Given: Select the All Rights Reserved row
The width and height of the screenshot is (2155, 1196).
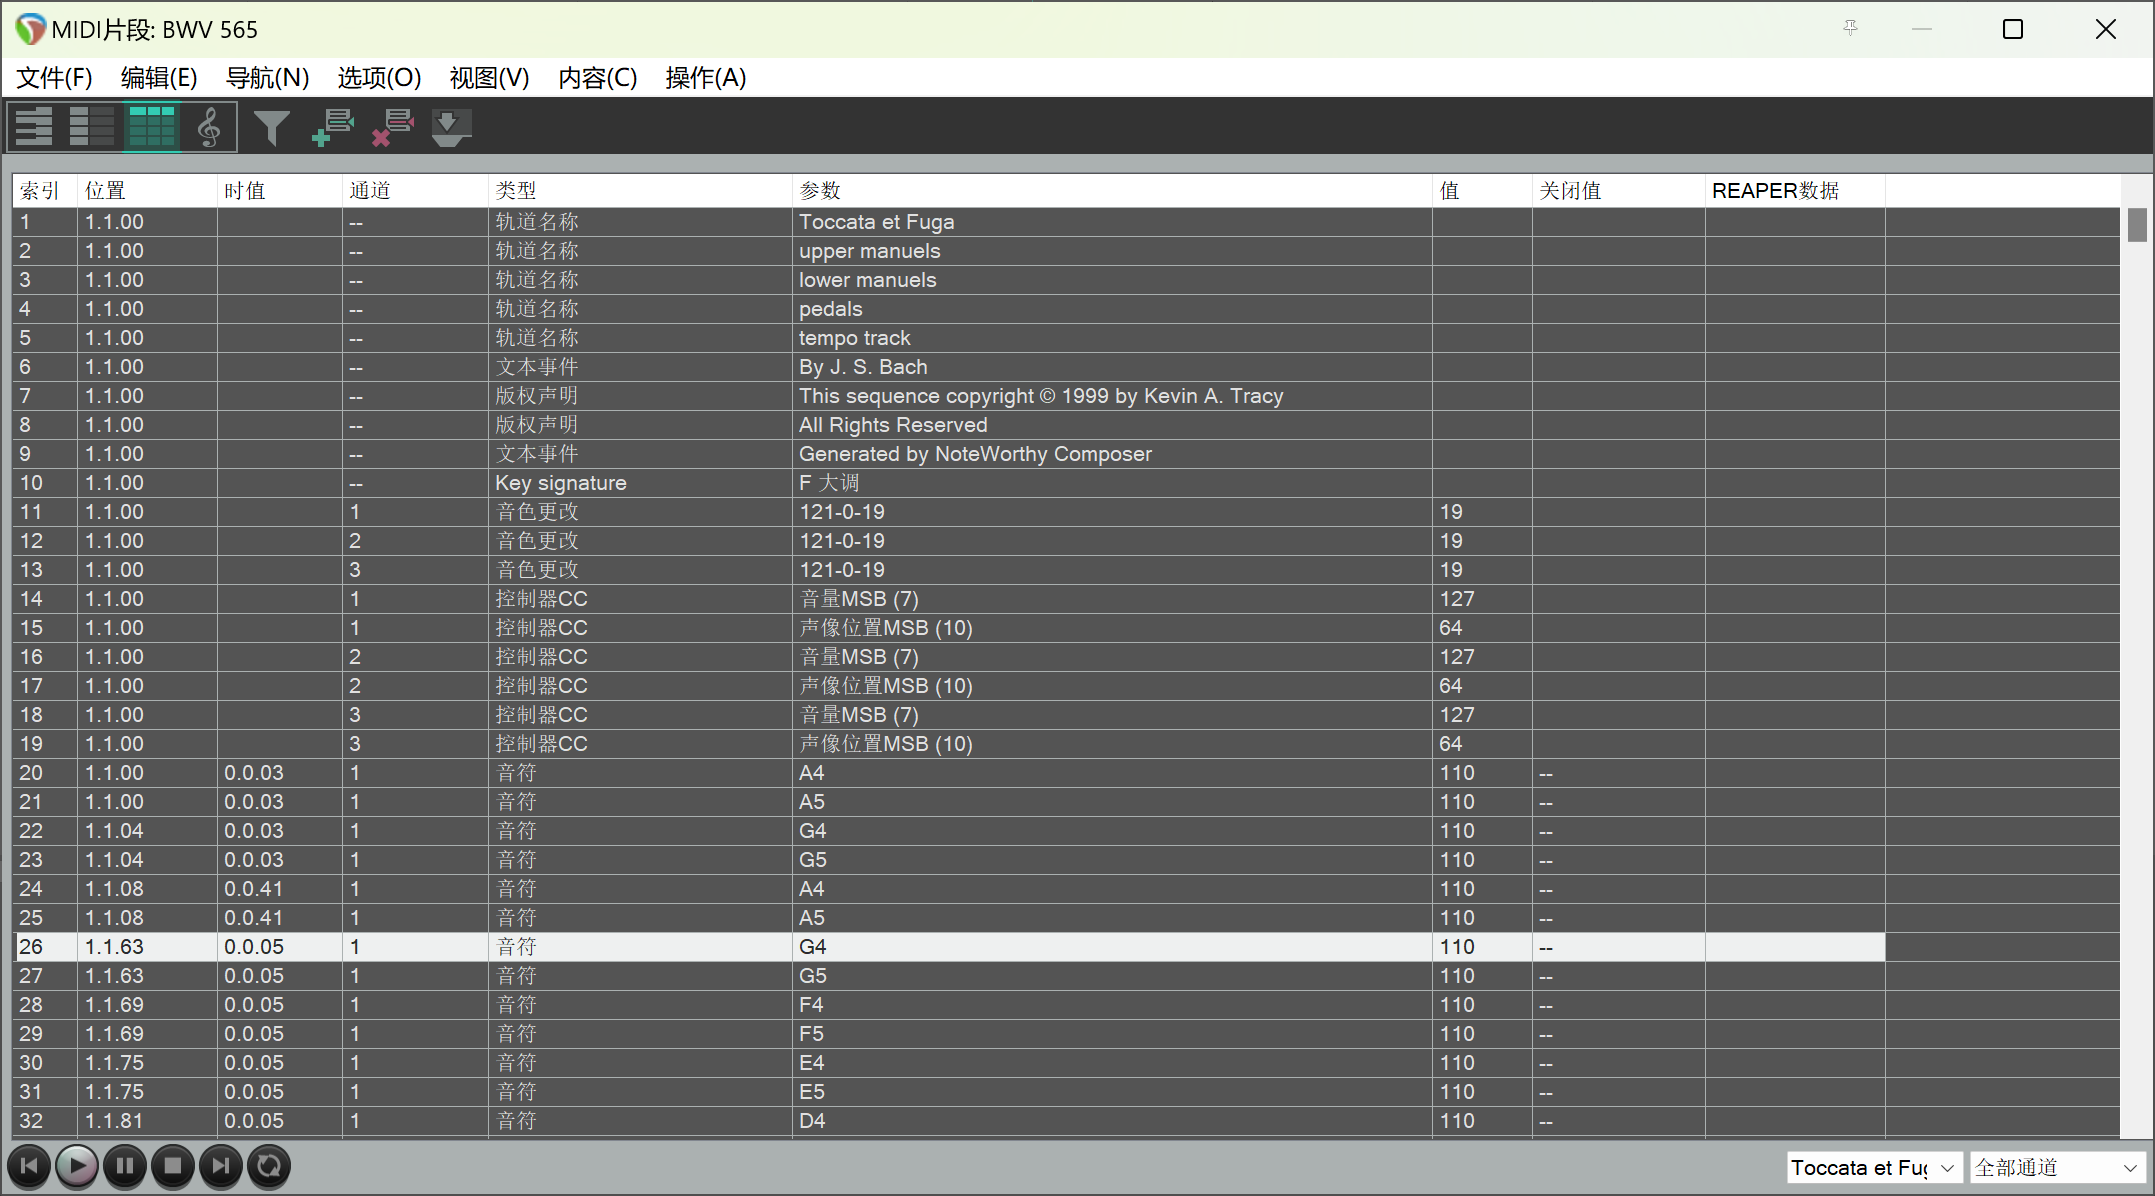Looking at the screenshot, I should coord(1066,425).
